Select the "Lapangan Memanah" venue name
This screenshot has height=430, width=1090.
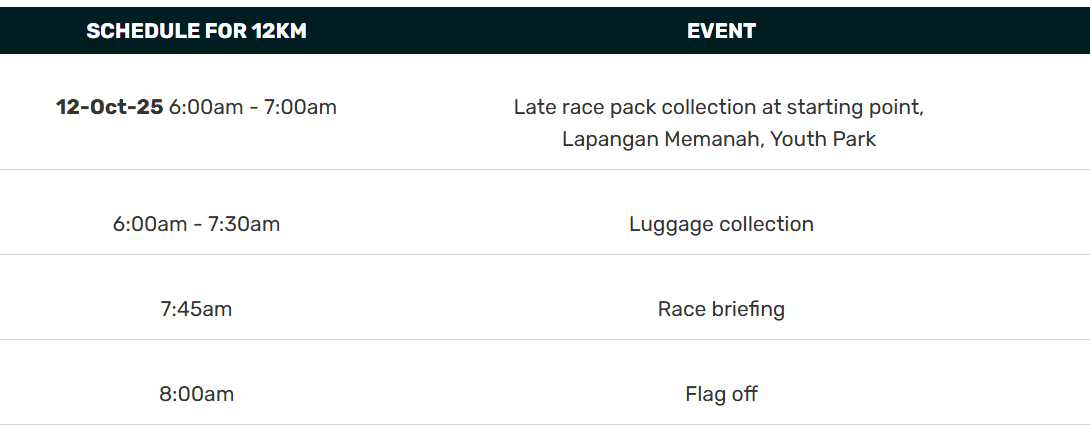point(662,139)
